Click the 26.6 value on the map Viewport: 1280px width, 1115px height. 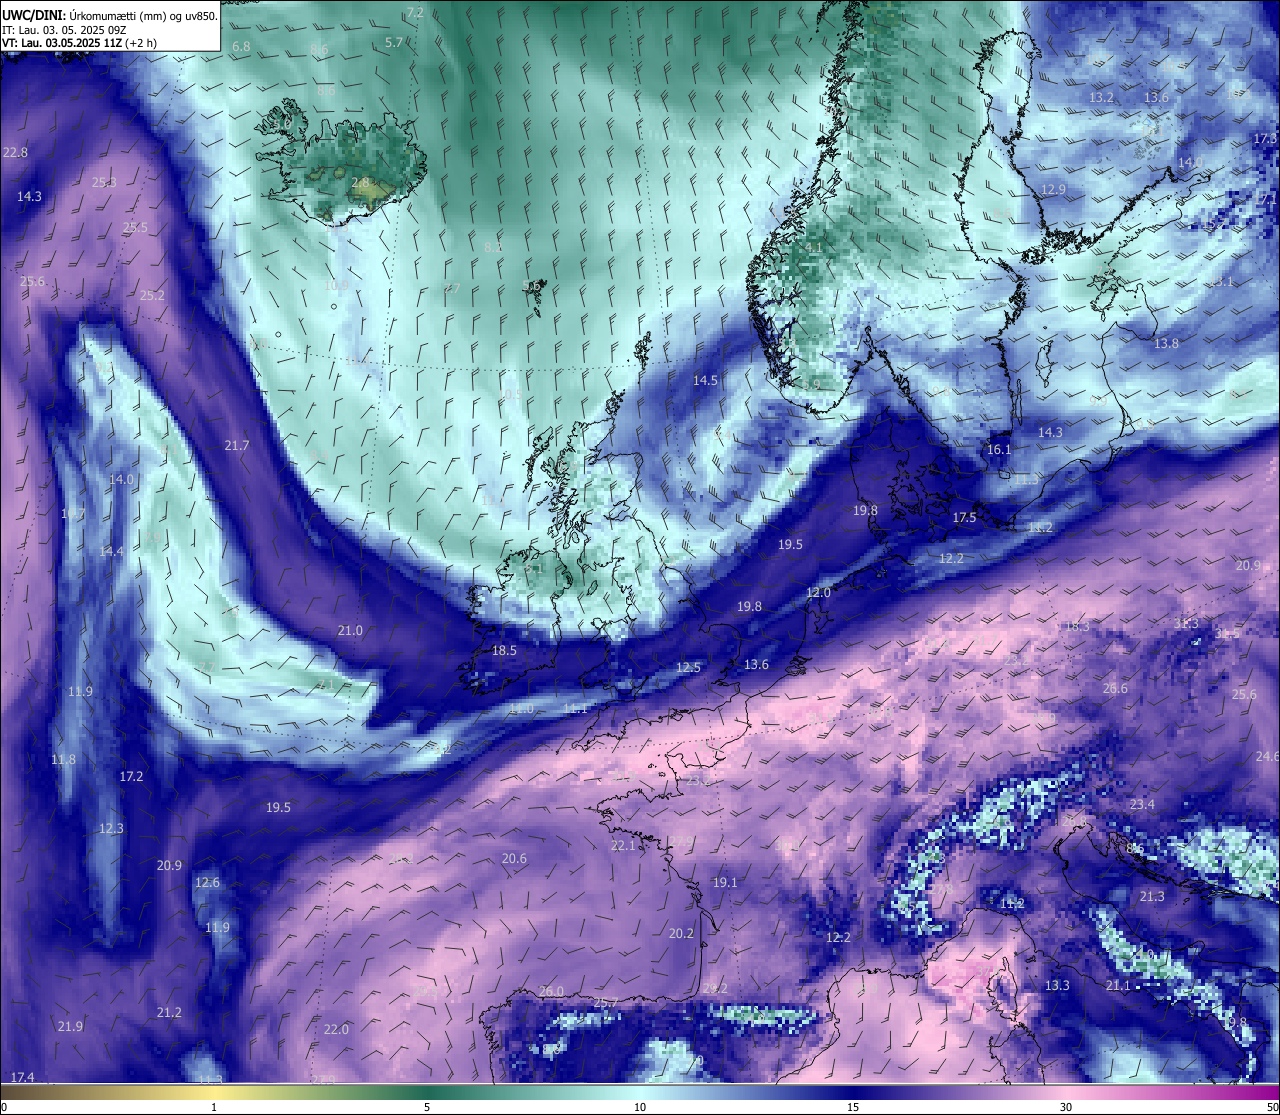click(1115, 689)
